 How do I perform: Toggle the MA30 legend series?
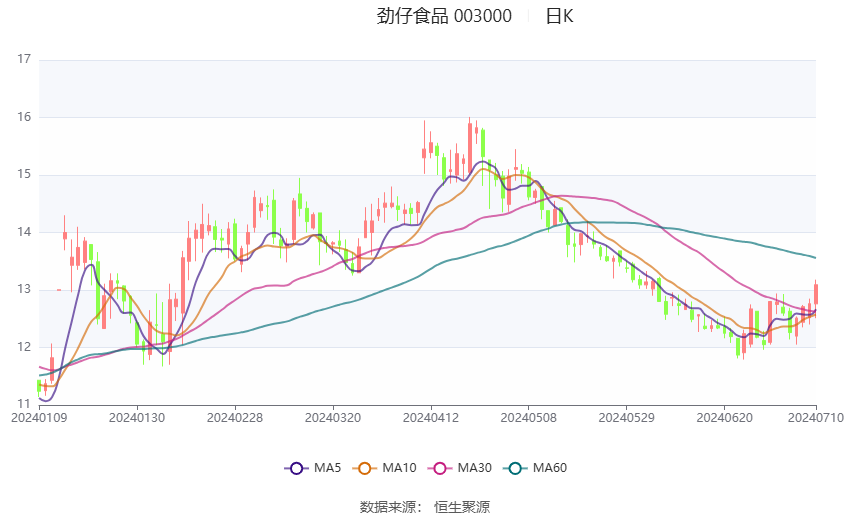pyautogui.click(x=460, y=468)
